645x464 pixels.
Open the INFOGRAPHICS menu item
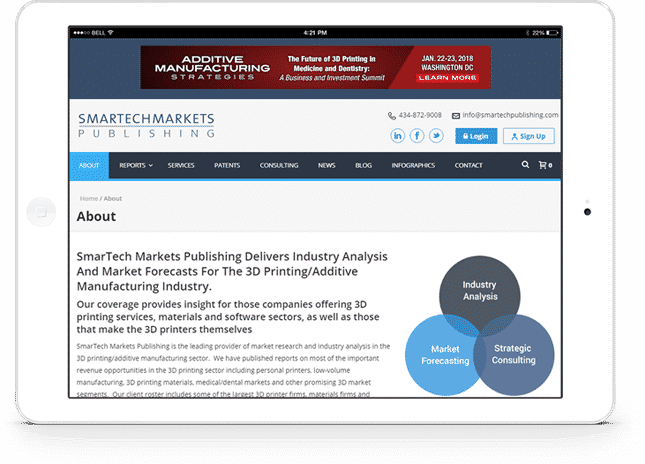[x=413, y=165]
